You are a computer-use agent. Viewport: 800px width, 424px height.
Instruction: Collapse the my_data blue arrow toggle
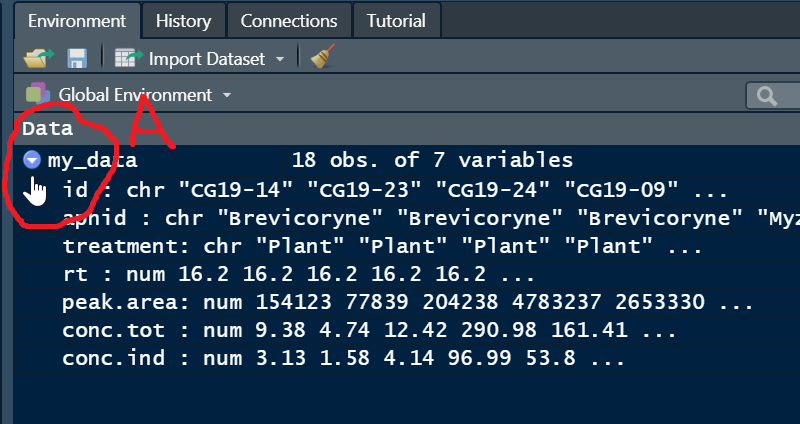(x=32, y=160)
